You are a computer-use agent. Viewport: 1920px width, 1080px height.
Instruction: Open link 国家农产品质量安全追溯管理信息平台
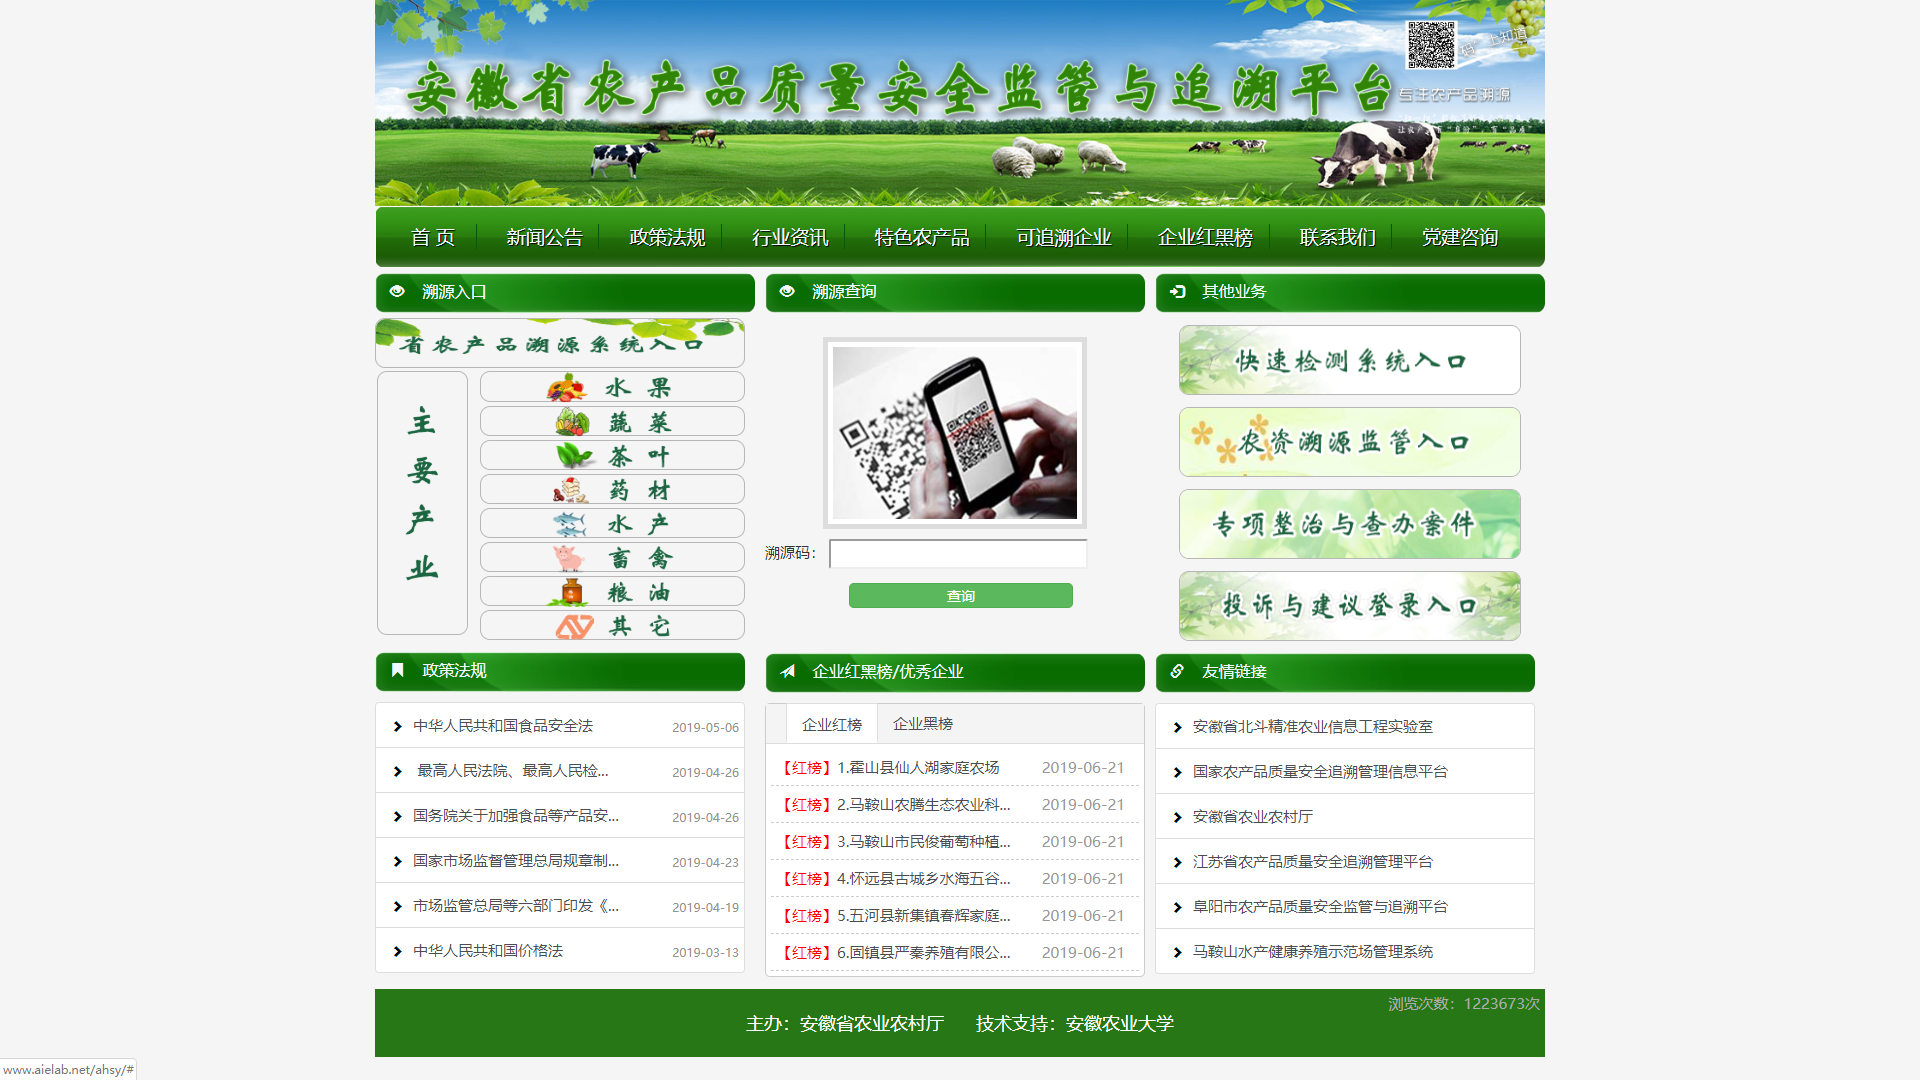coord(1320,772)
